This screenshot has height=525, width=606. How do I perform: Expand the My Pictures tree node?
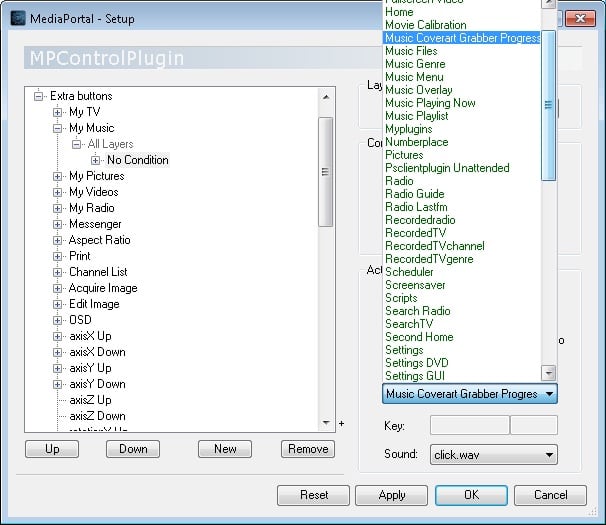coord(58,176)
